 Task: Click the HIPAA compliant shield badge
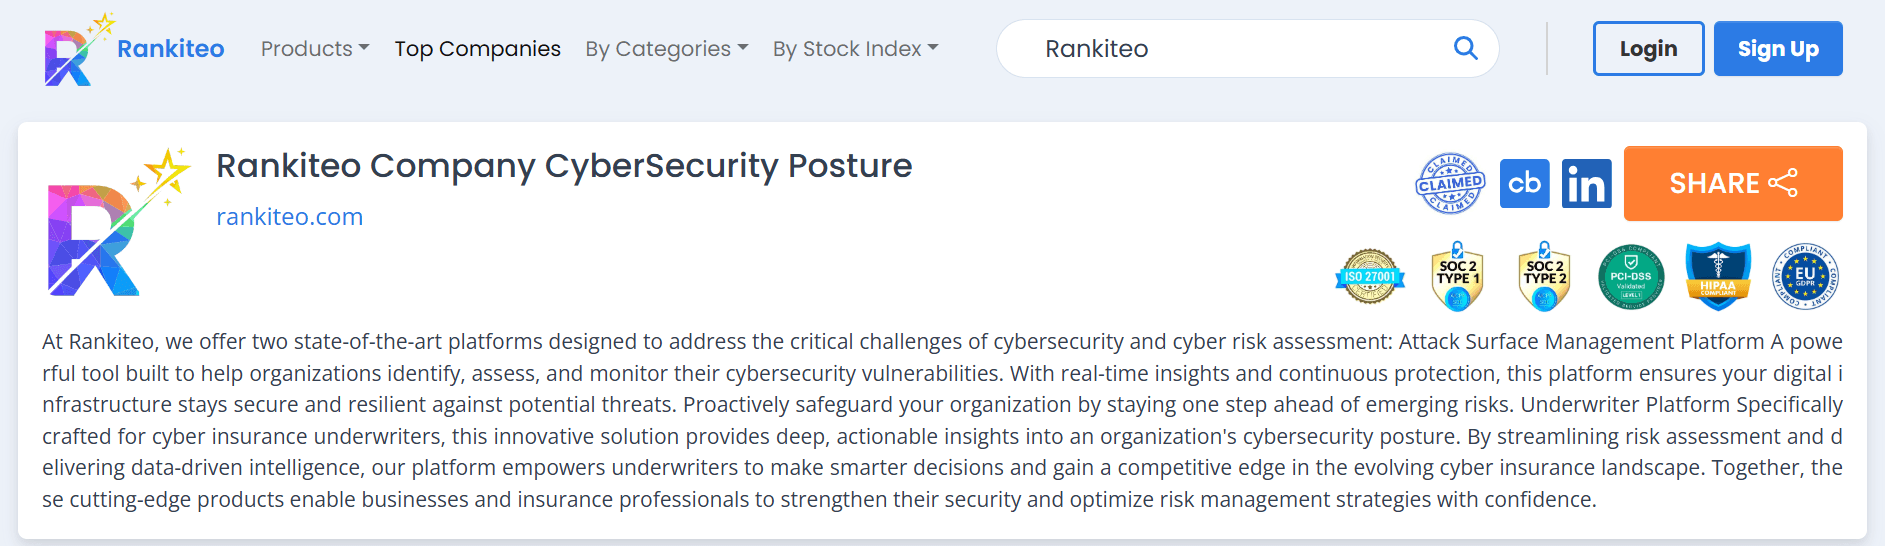[1718, 277]
